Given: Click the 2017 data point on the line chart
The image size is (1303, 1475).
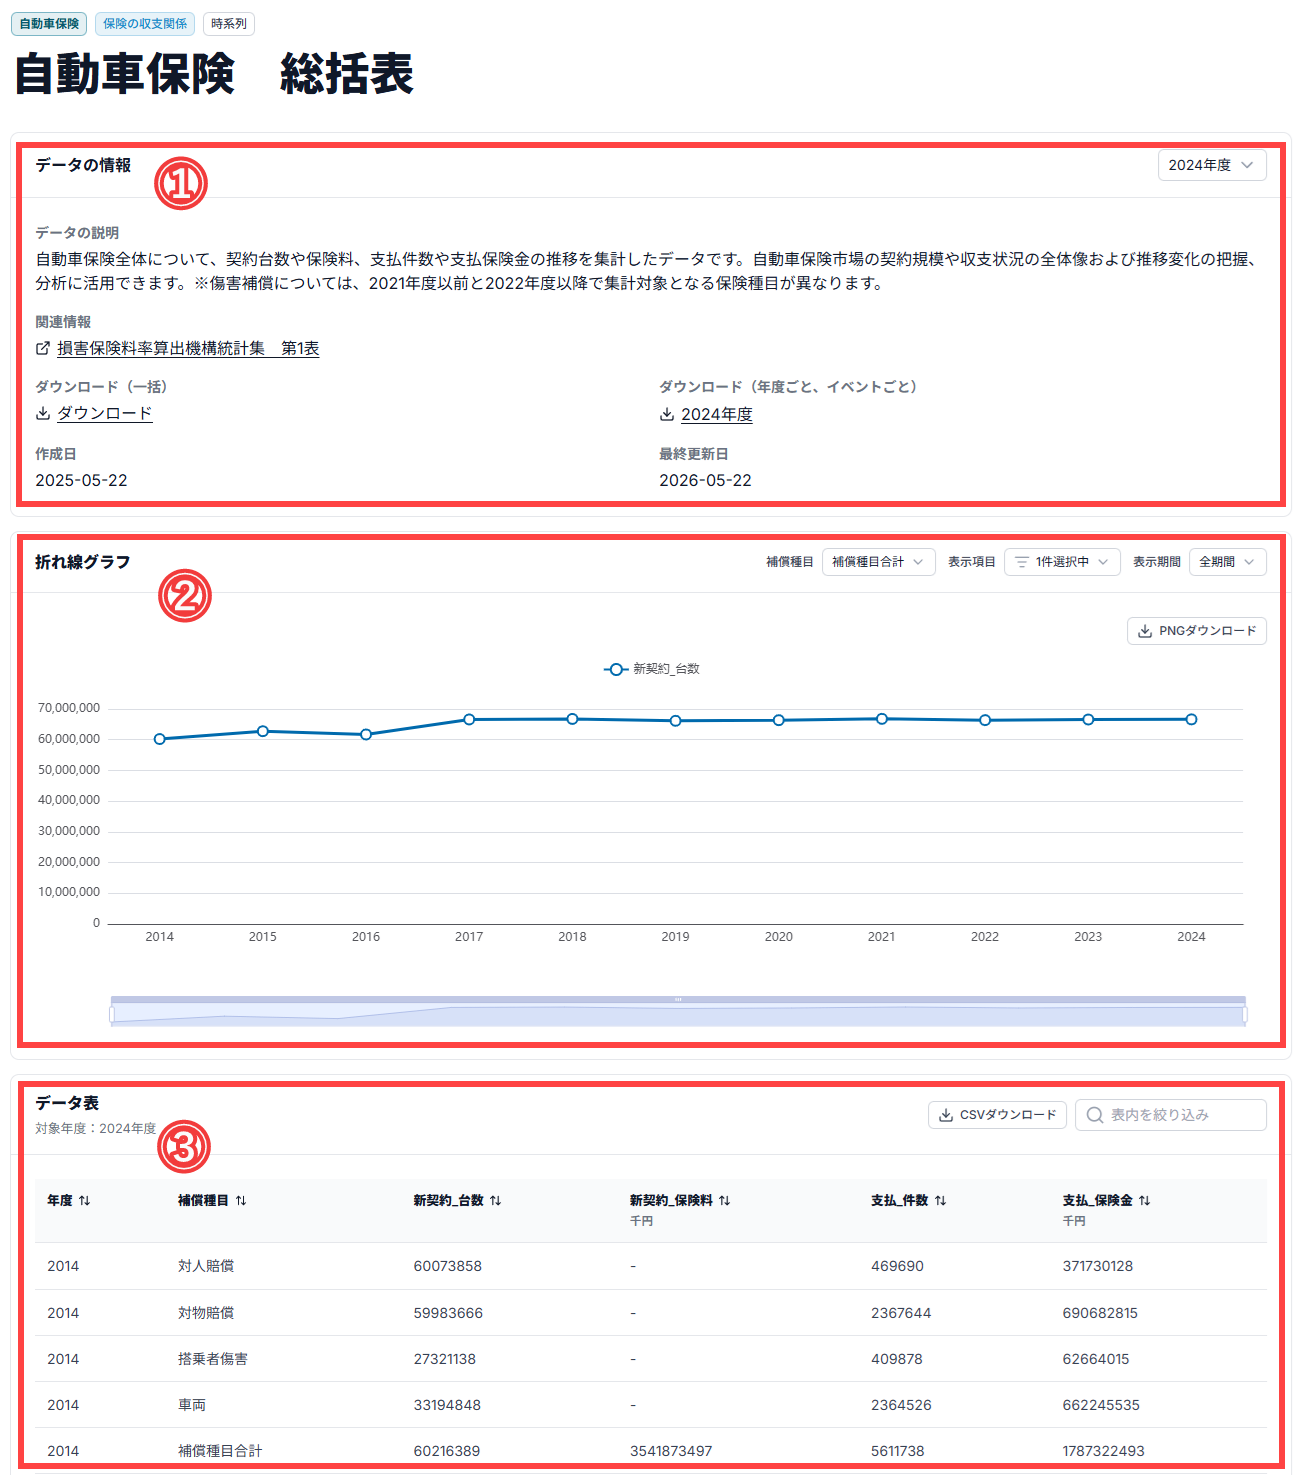Looking at the screenshot, I should [469, 719].
